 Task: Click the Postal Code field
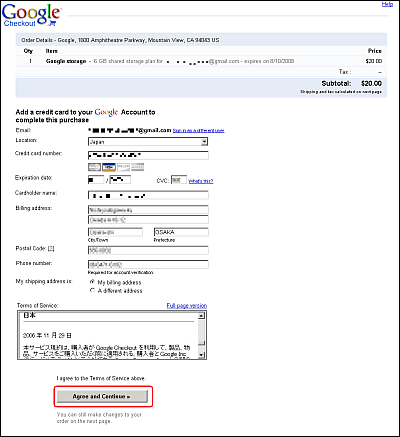click(148, 250)
